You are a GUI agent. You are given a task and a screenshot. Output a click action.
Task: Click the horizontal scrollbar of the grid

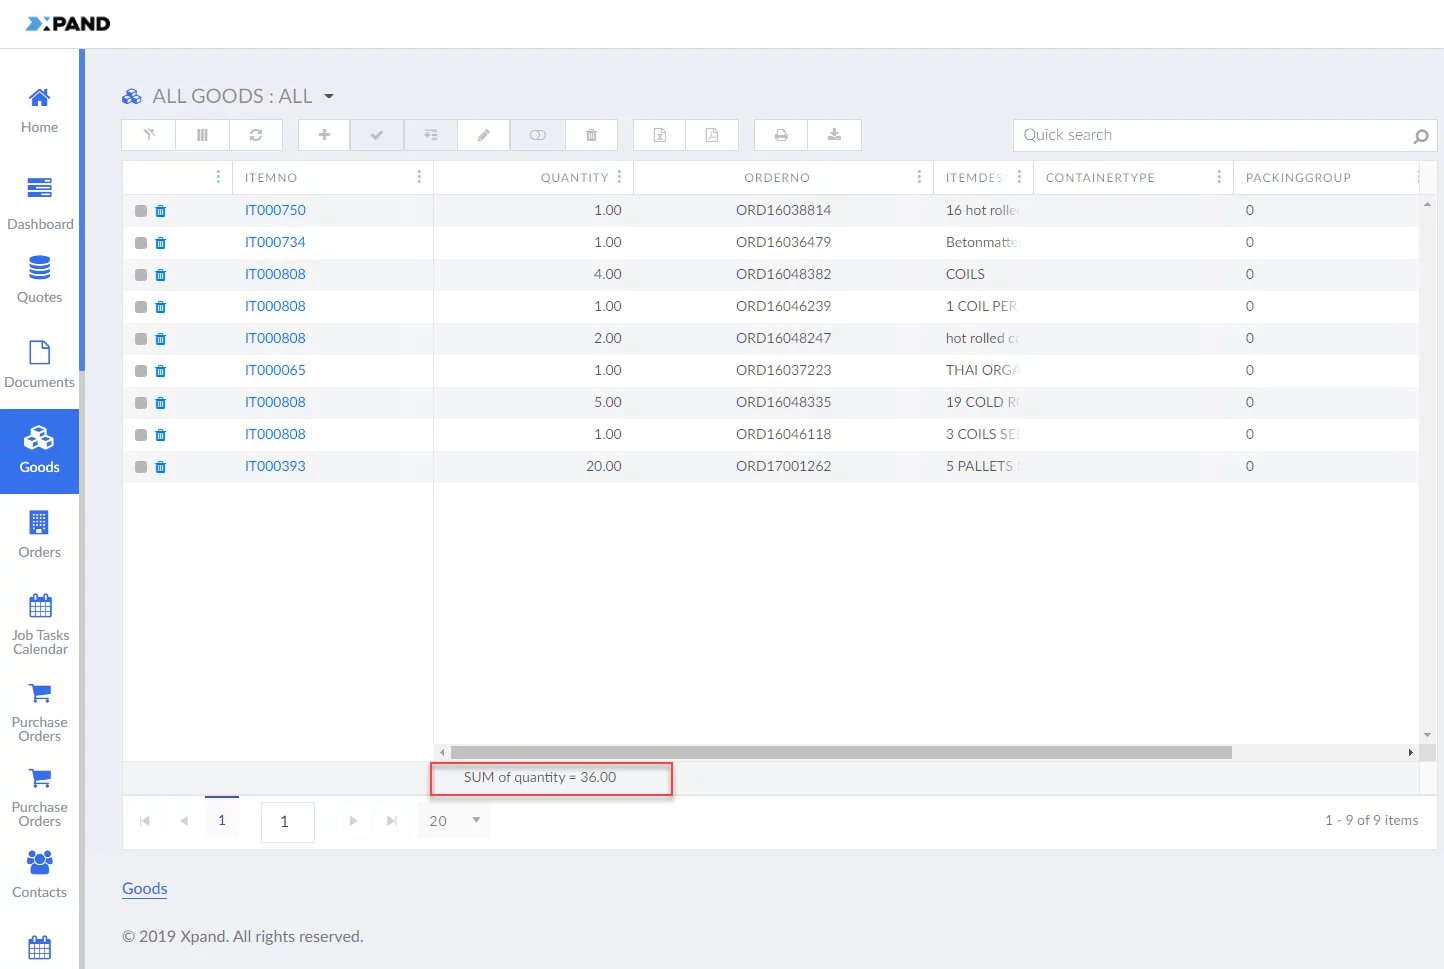pyautogui.click(x=840, y=752)
